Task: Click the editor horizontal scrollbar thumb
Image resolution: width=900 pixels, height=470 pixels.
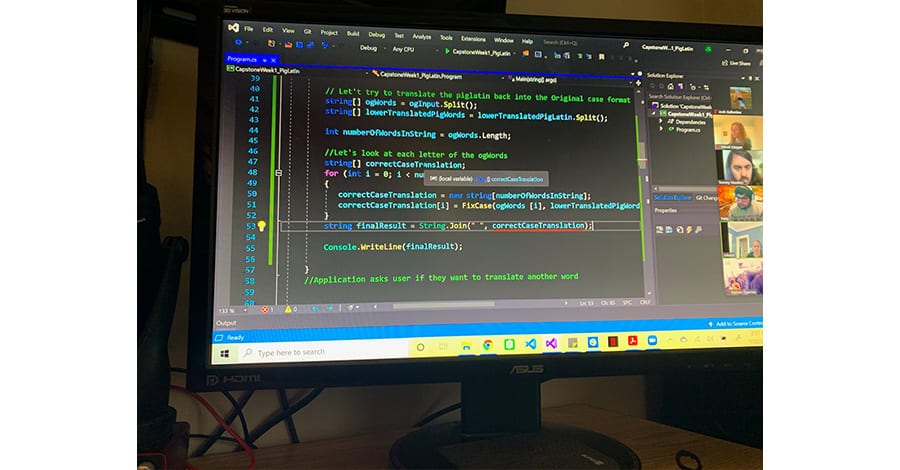Action: click(x=443, y=305)
